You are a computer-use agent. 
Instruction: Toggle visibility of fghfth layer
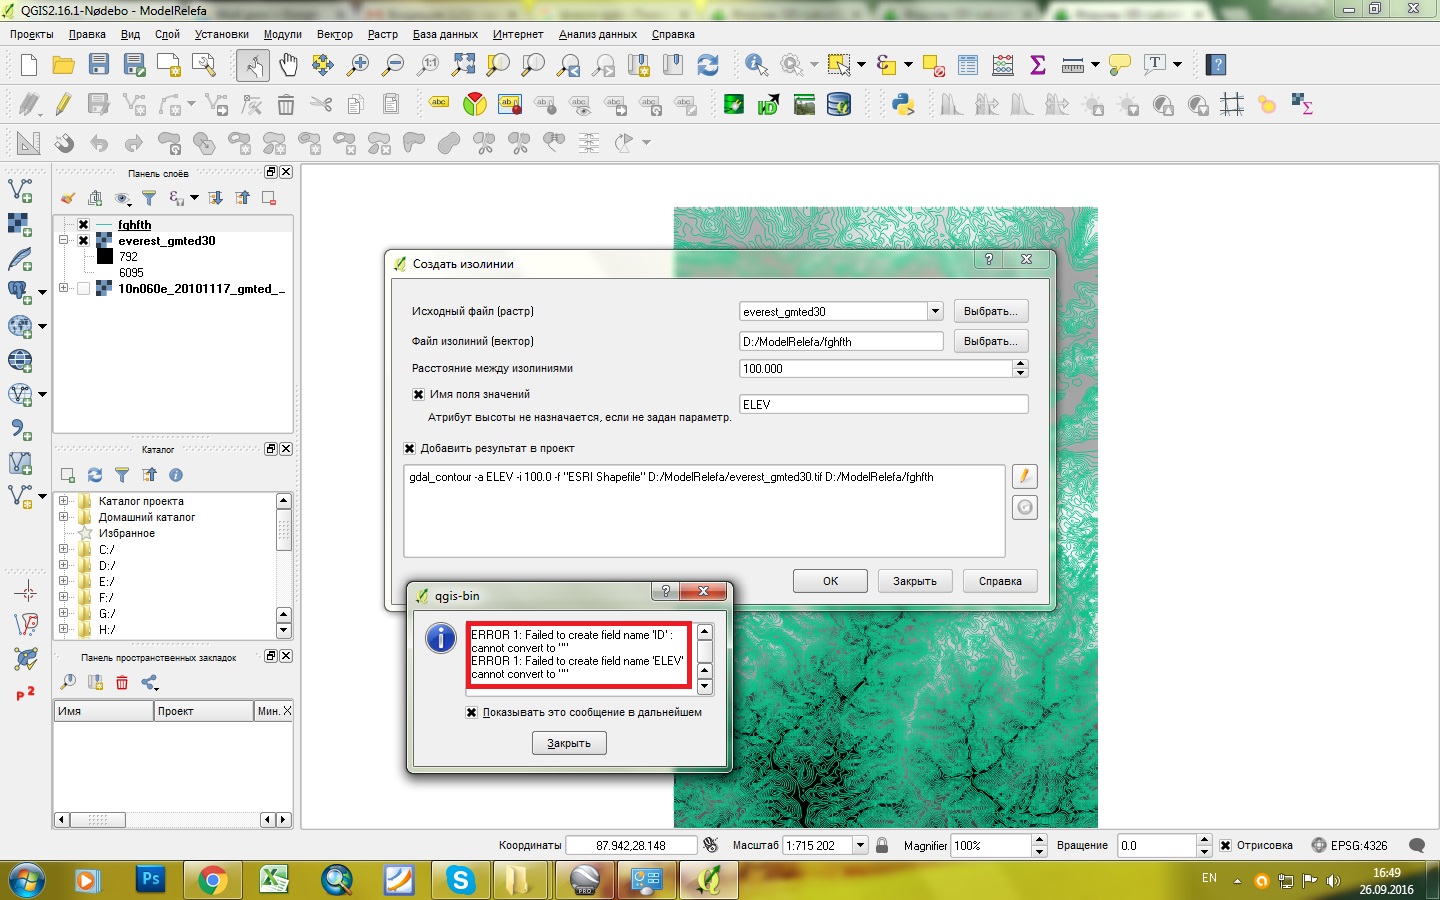click(x=84, y=225)
